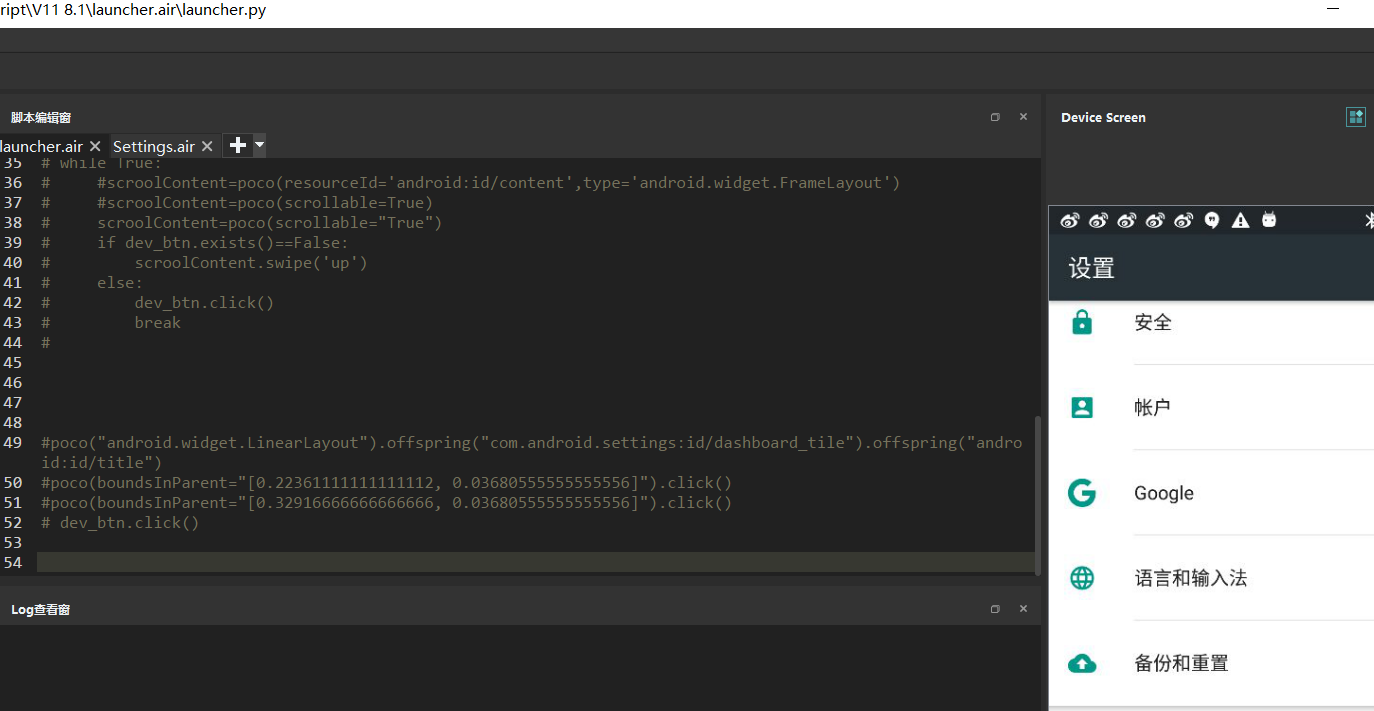Close the Log查看窗 panel
The image size is (1374, 711).
(1023, 609)
